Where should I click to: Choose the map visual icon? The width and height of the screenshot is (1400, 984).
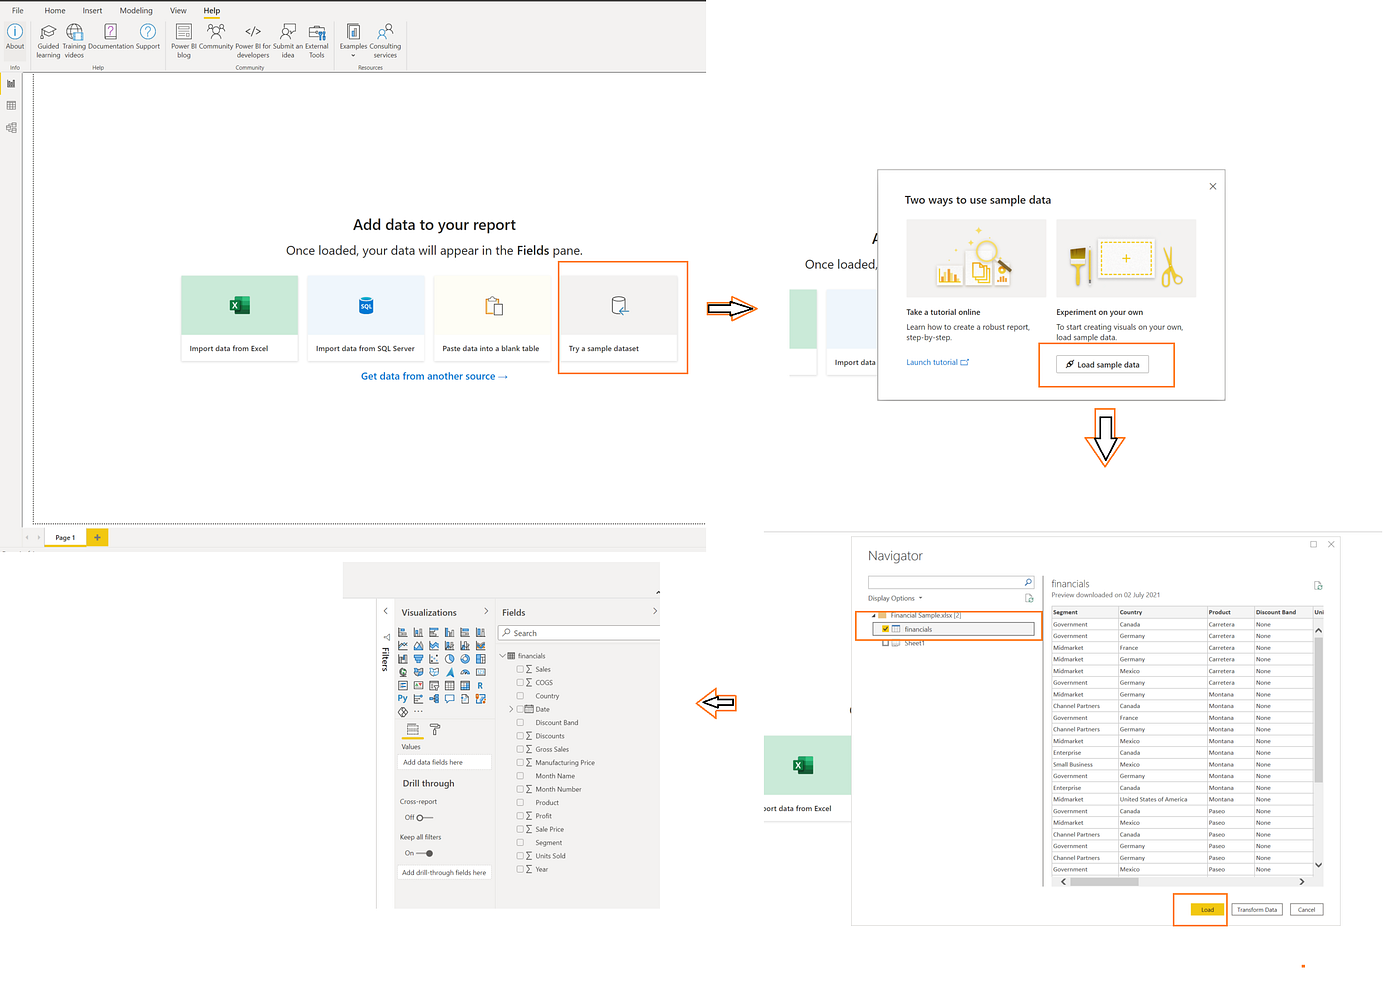pyautogui.click(x=403, y=672)
